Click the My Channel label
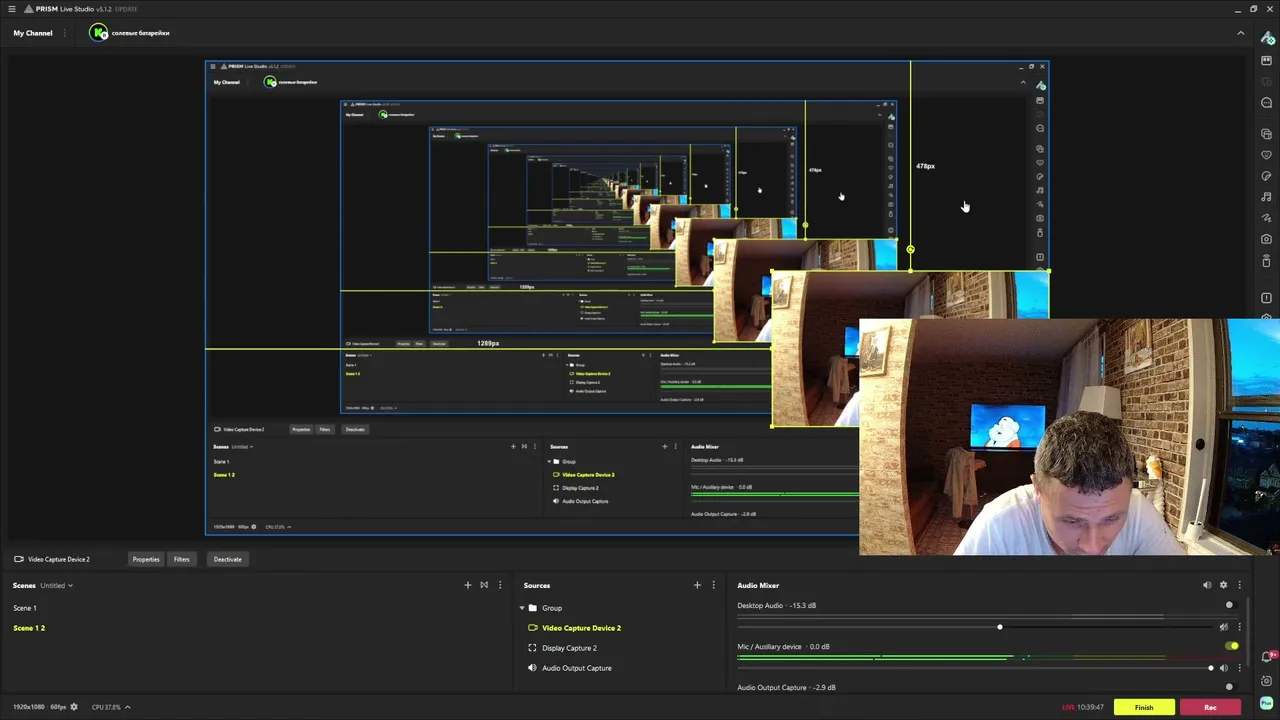This screenshot has width=1280, height=720. 33,33
